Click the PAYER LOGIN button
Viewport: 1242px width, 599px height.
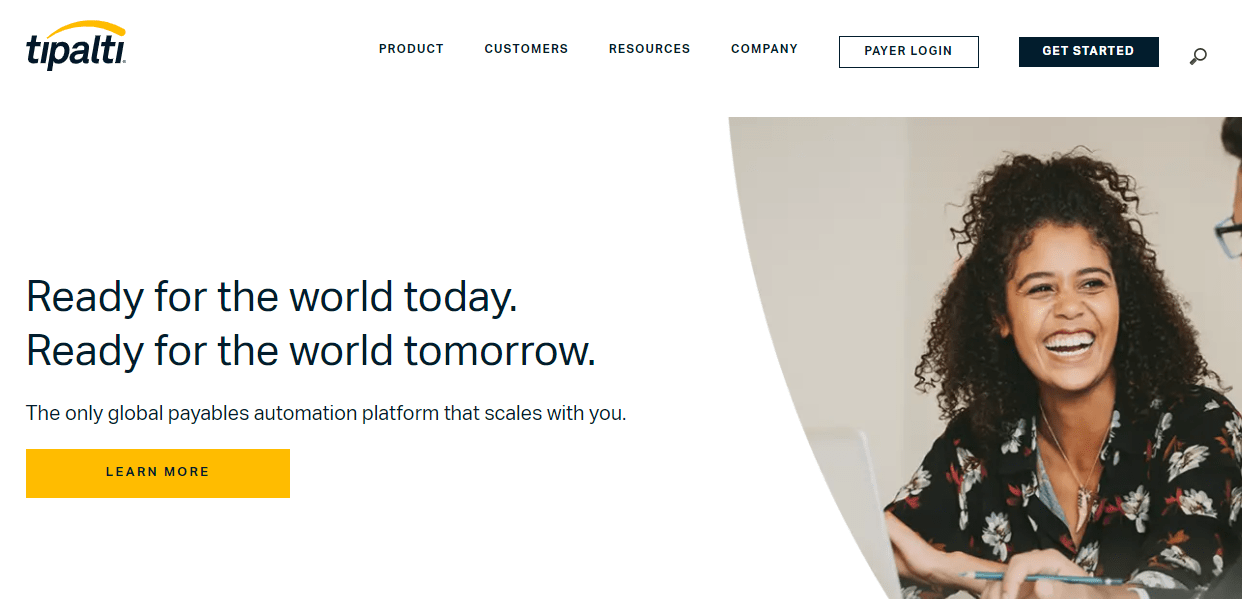[908, 52]
